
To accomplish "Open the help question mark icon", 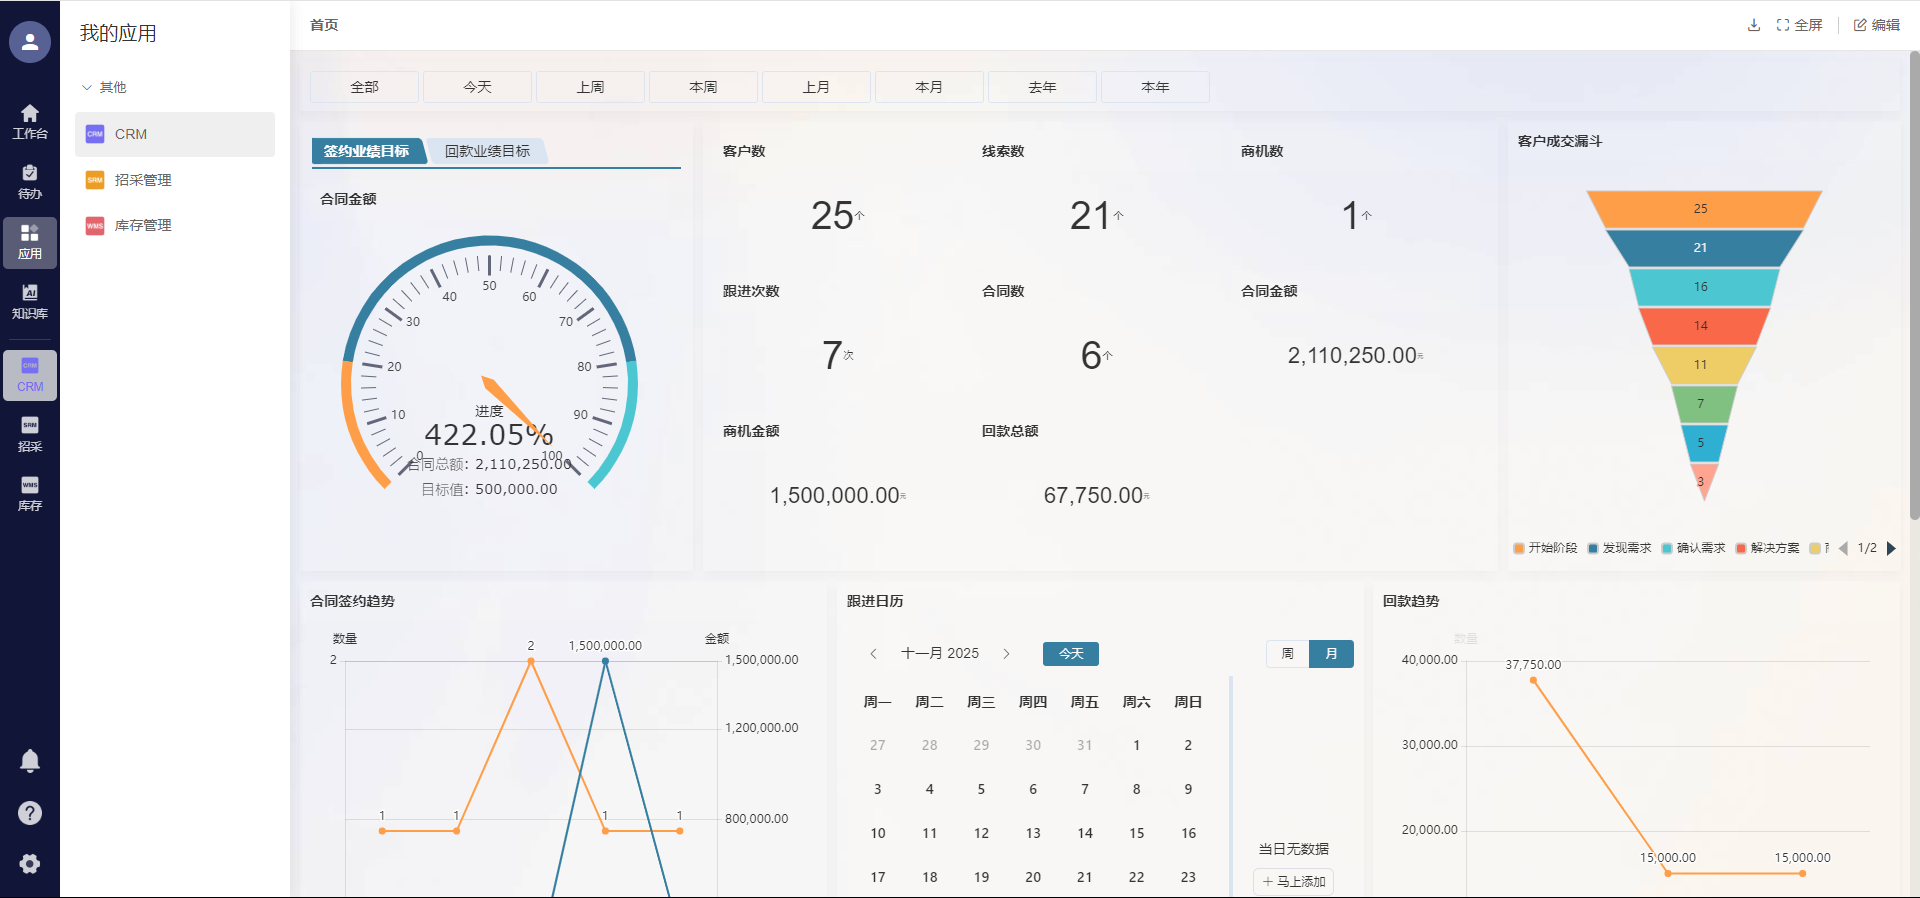I will [x=30, y=813].
